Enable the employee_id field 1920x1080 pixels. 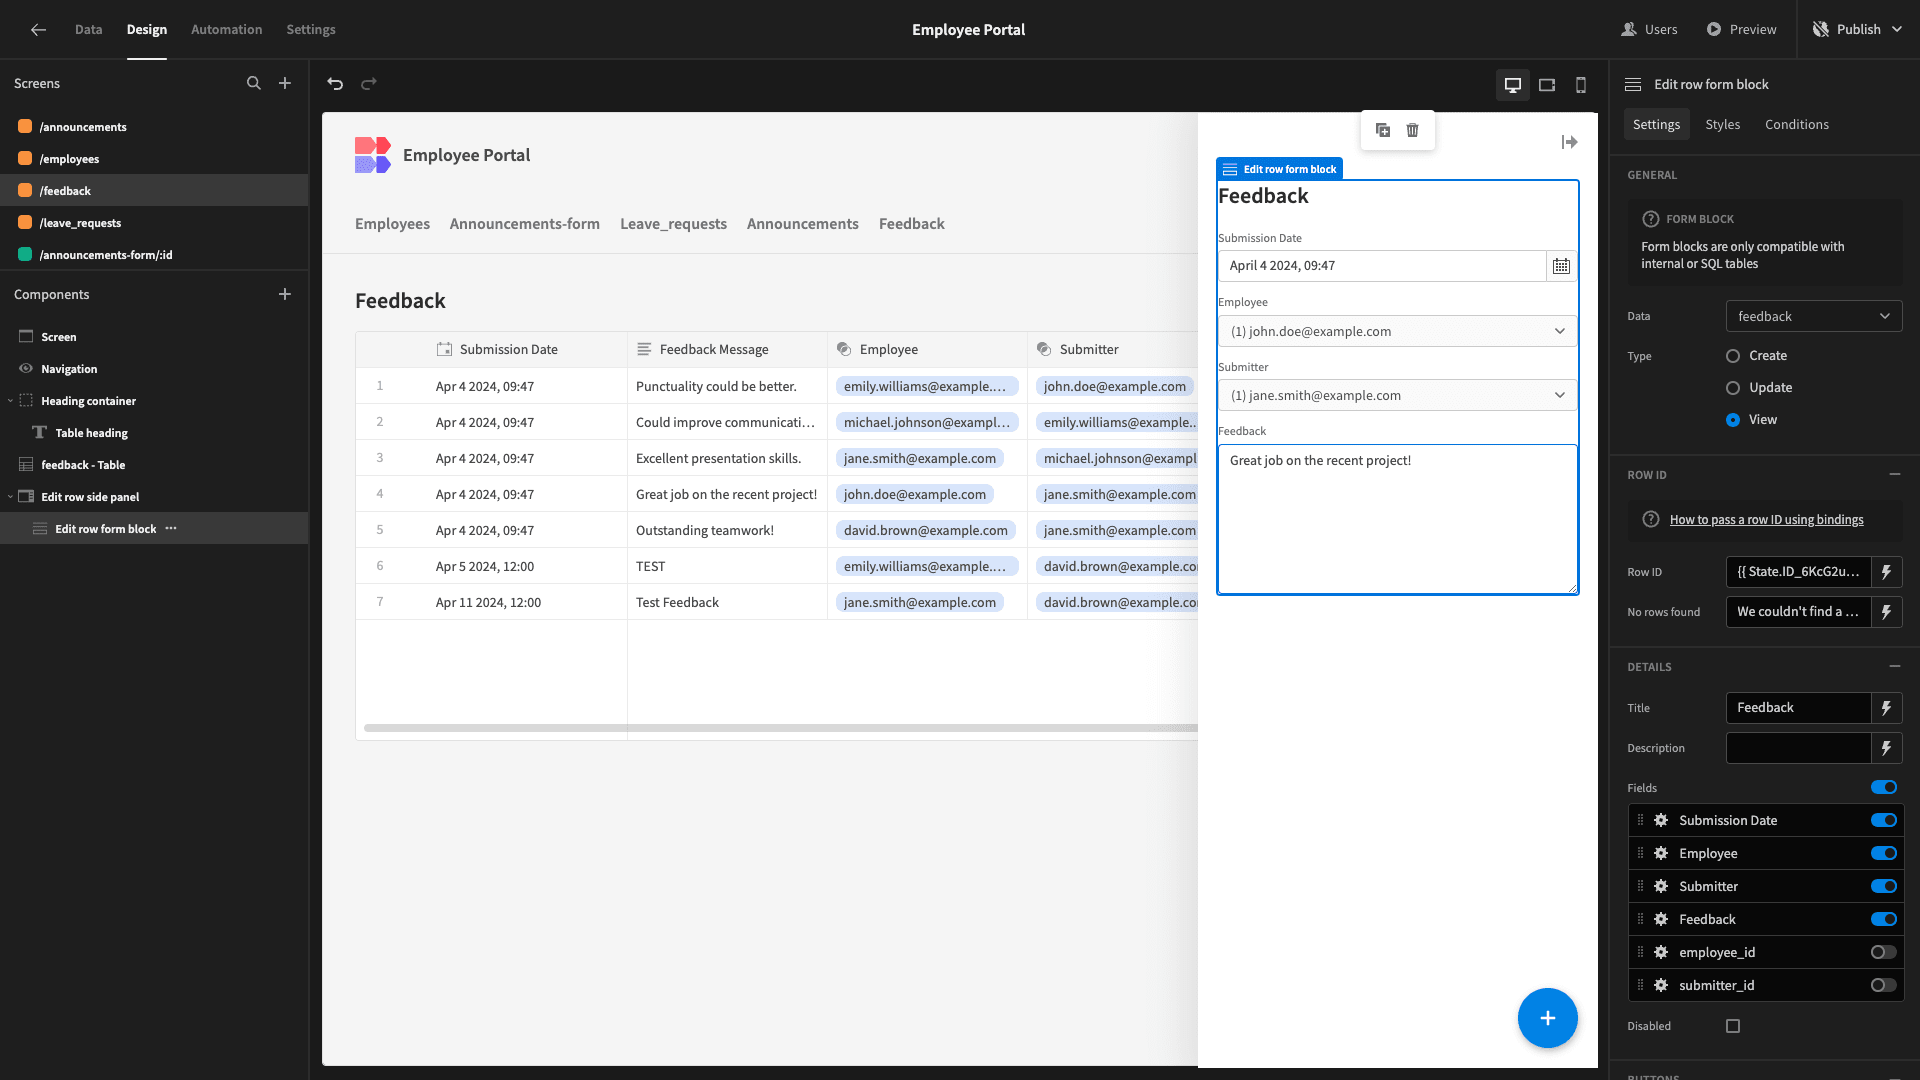pyautogui.click(x=1884, y=952)
